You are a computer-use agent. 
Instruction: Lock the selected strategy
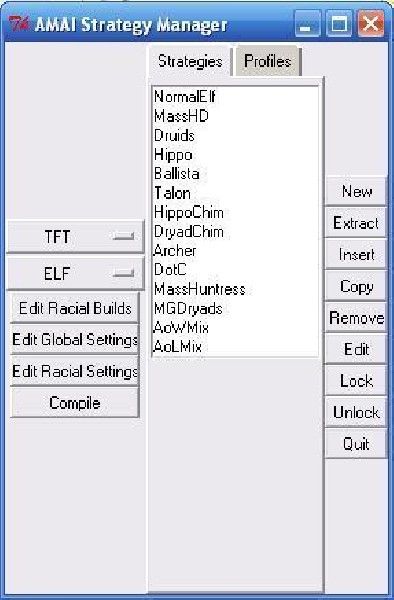click(356, 381)
